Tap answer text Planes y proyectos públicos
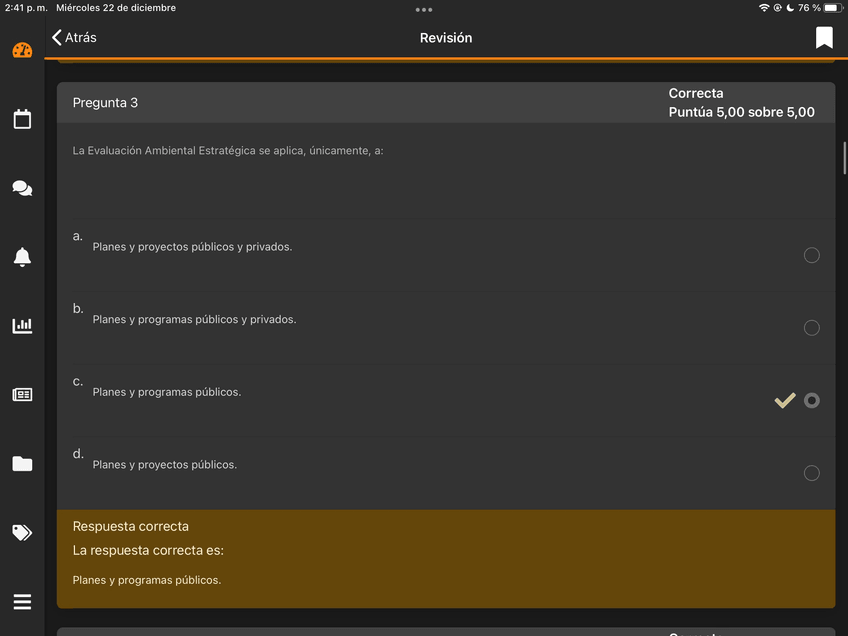 [164, 465]
